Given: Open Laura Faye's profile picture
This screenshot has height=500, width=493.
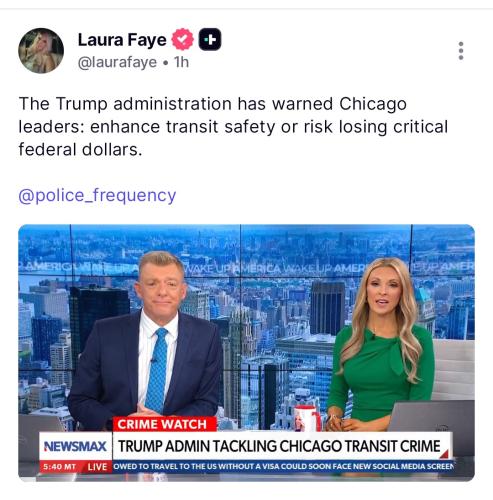Looking at the screenshot, I should coord(41,50).
